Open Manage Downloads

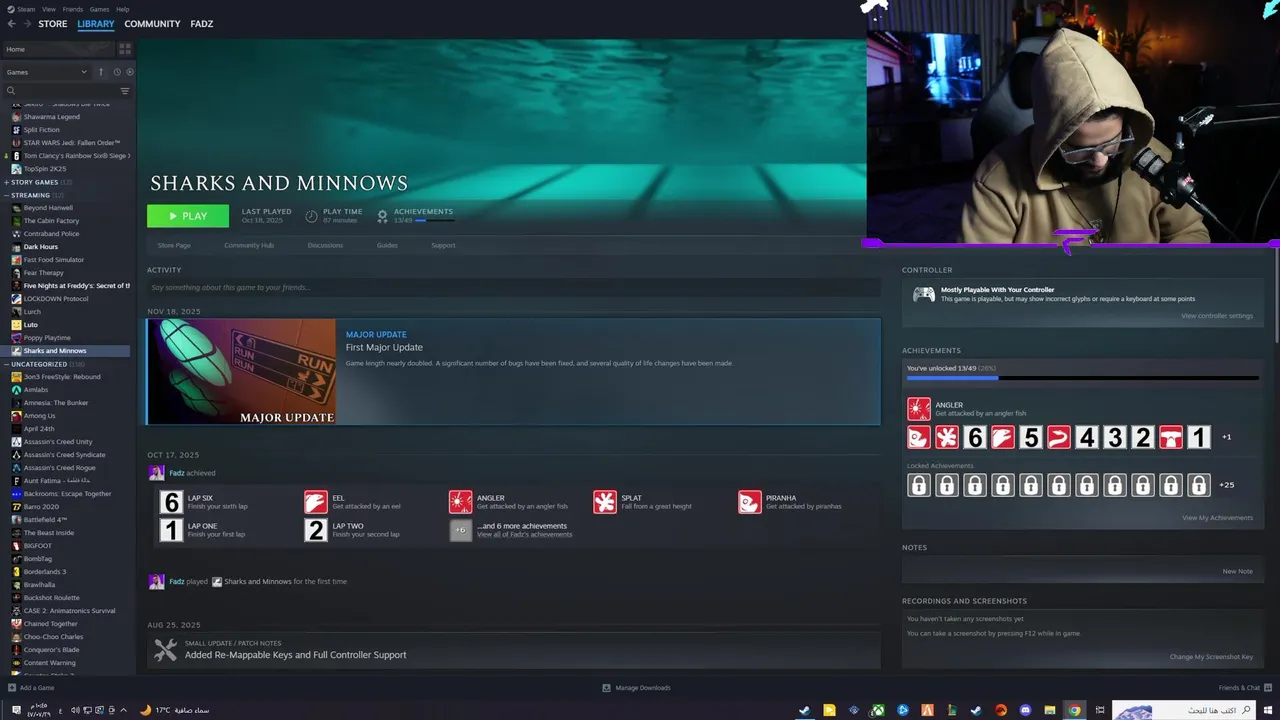coord(636,688)
